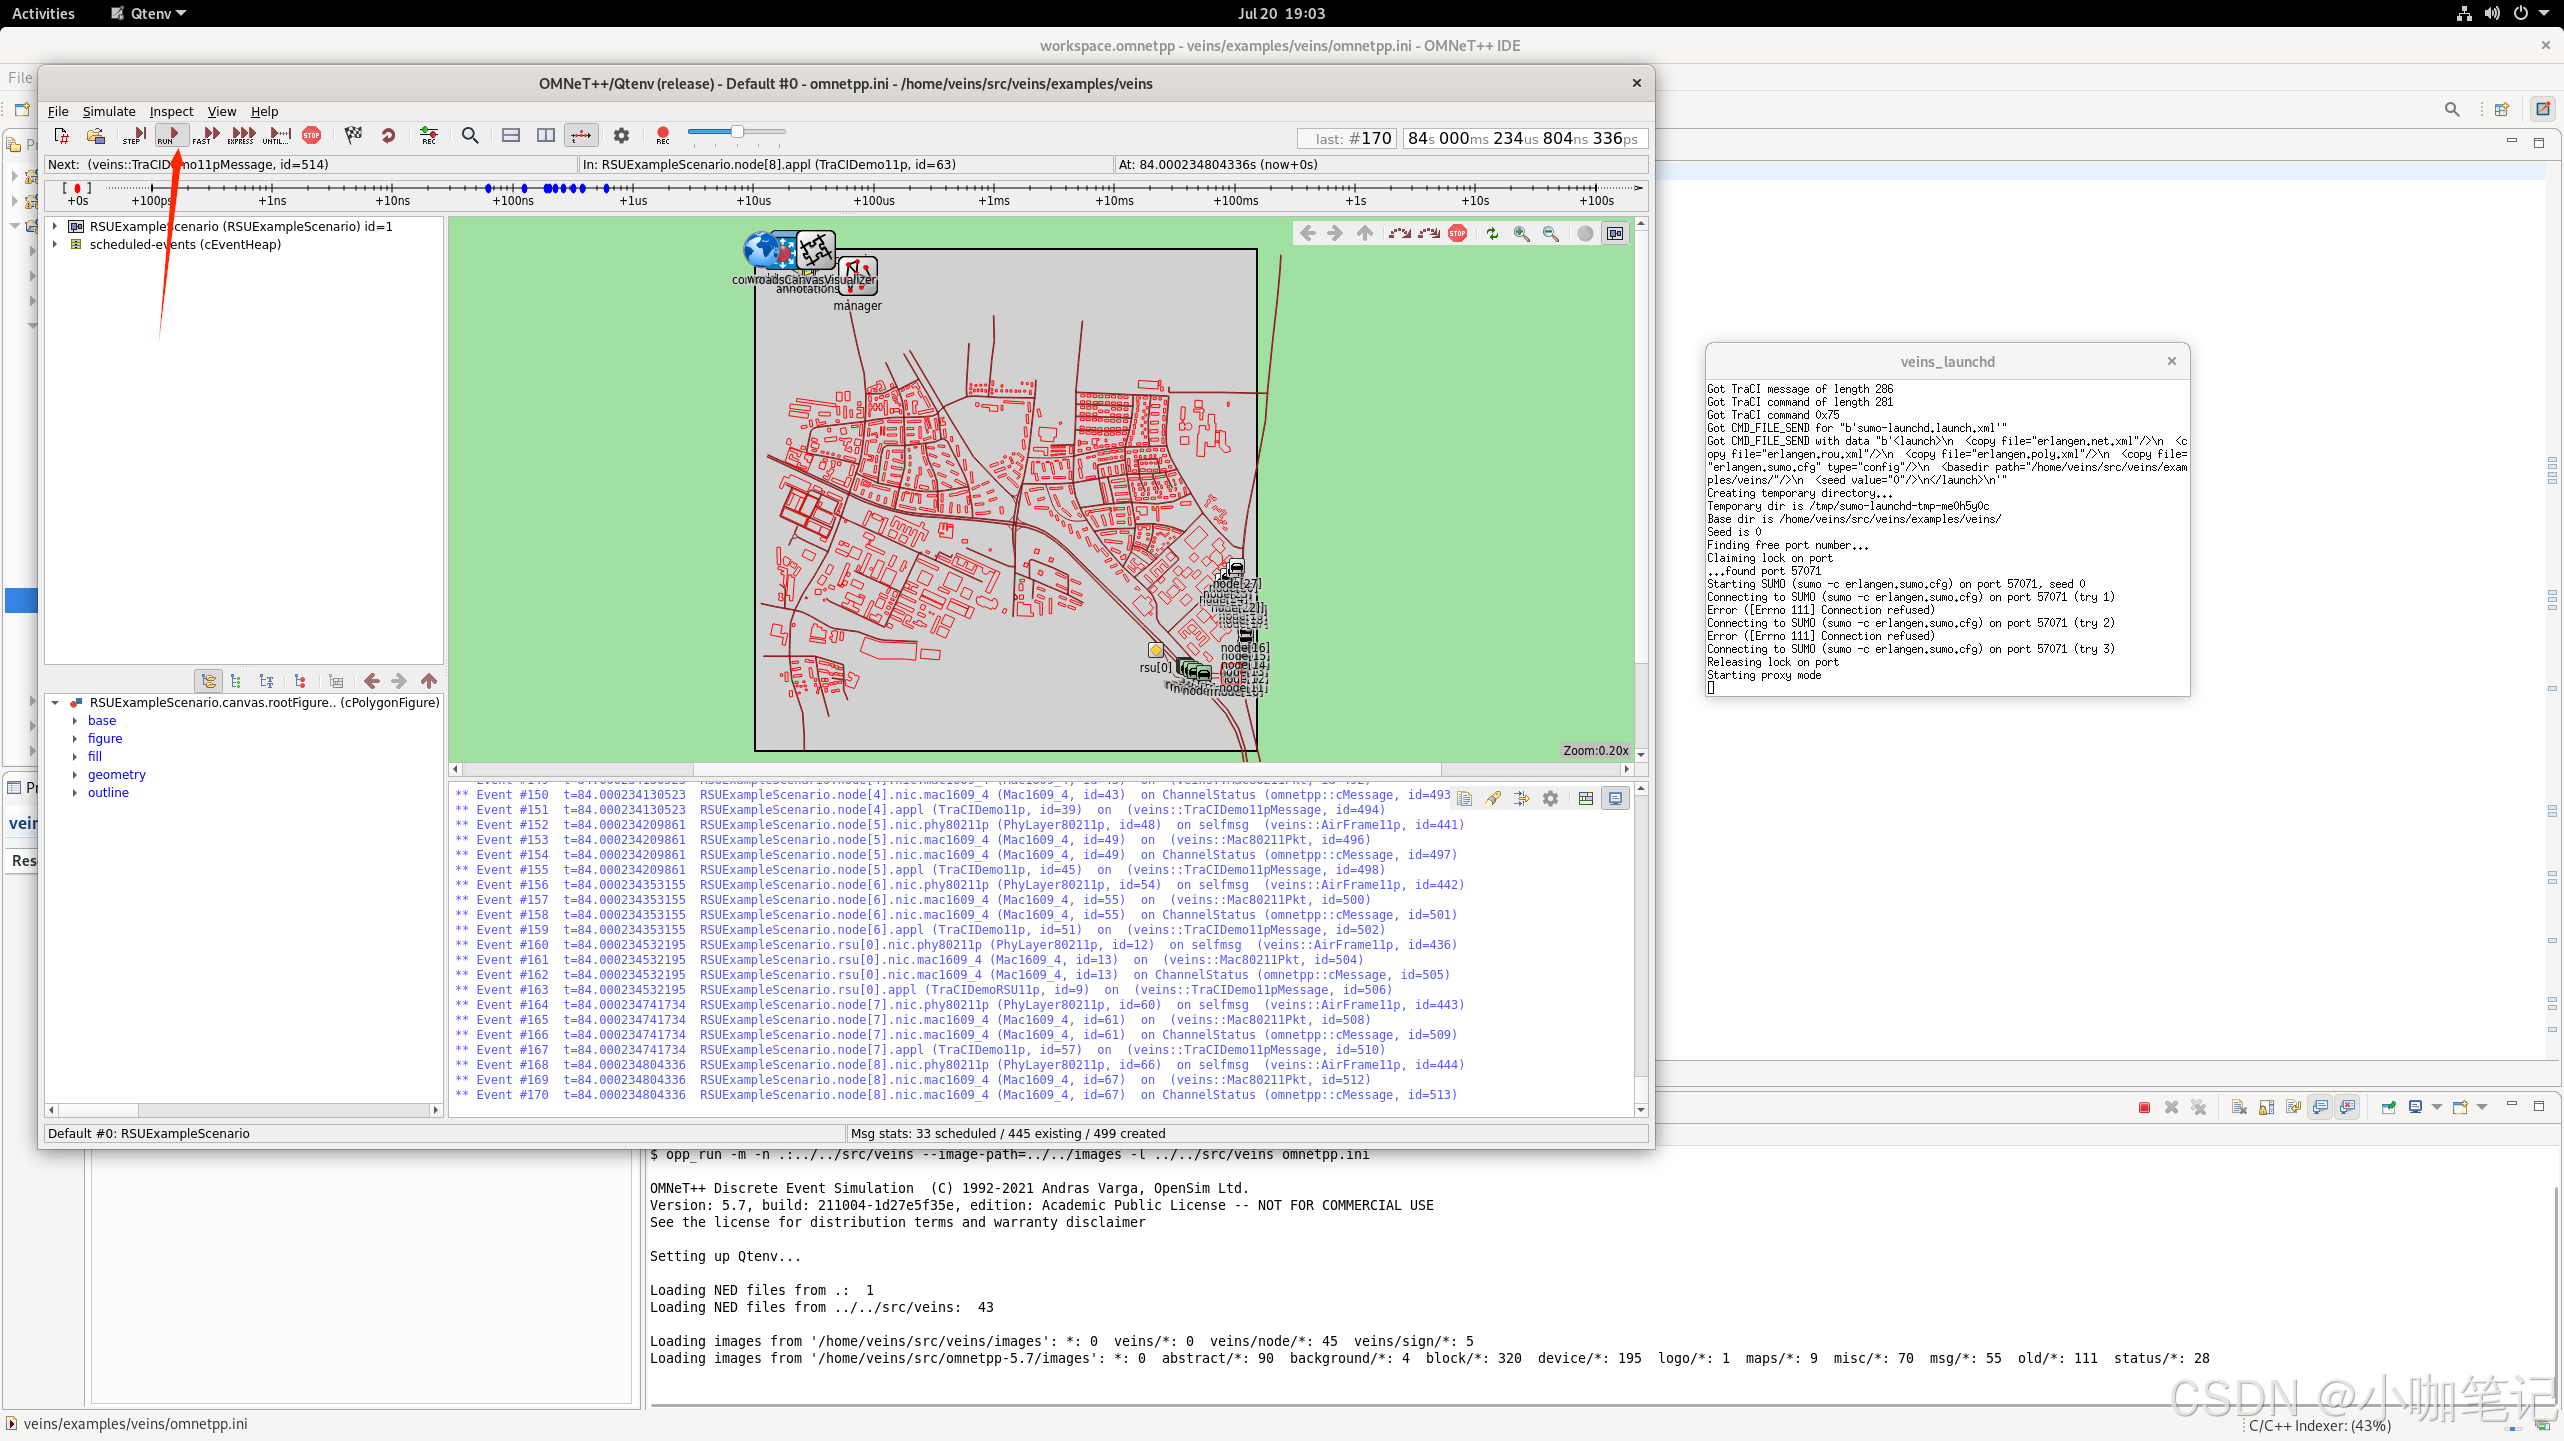Open the Help menu
Screen dimensions: 2564x1441
point(264,111)
